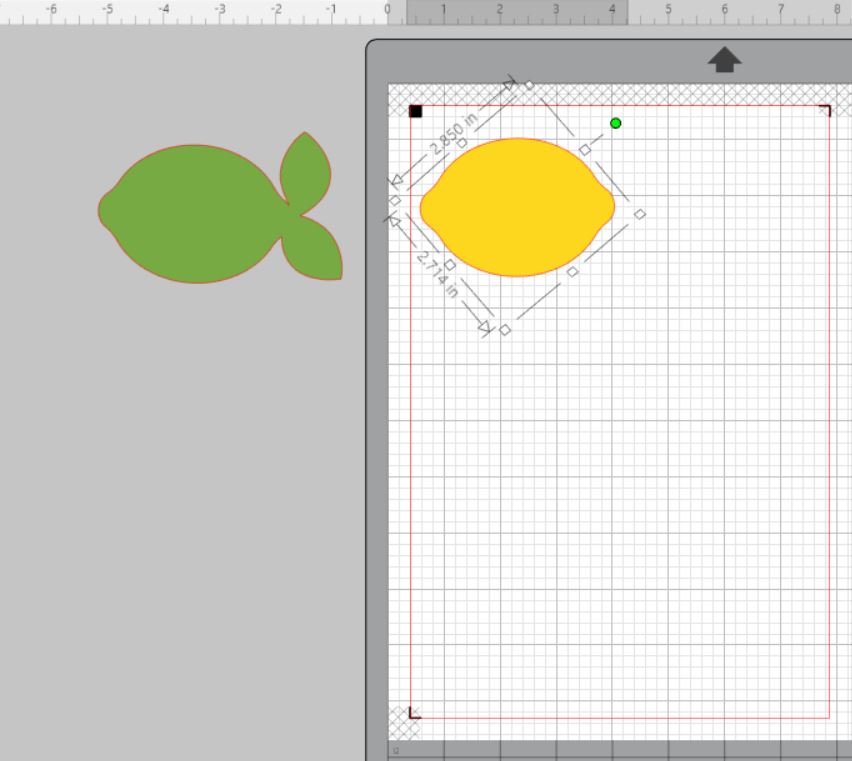
Task: Click the bottom-left corner registration mark
Action: pyautogui.click(x=415, y=712)
